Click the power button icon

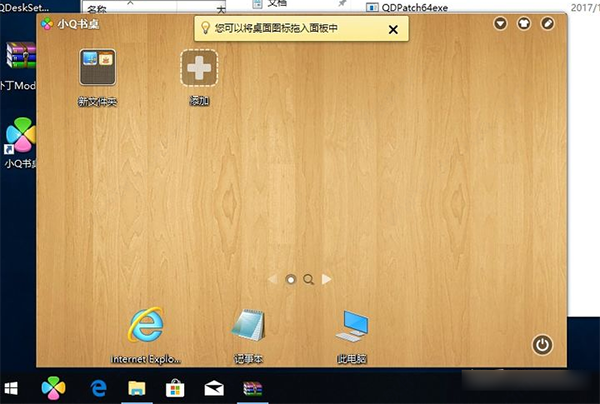(542, 345)
